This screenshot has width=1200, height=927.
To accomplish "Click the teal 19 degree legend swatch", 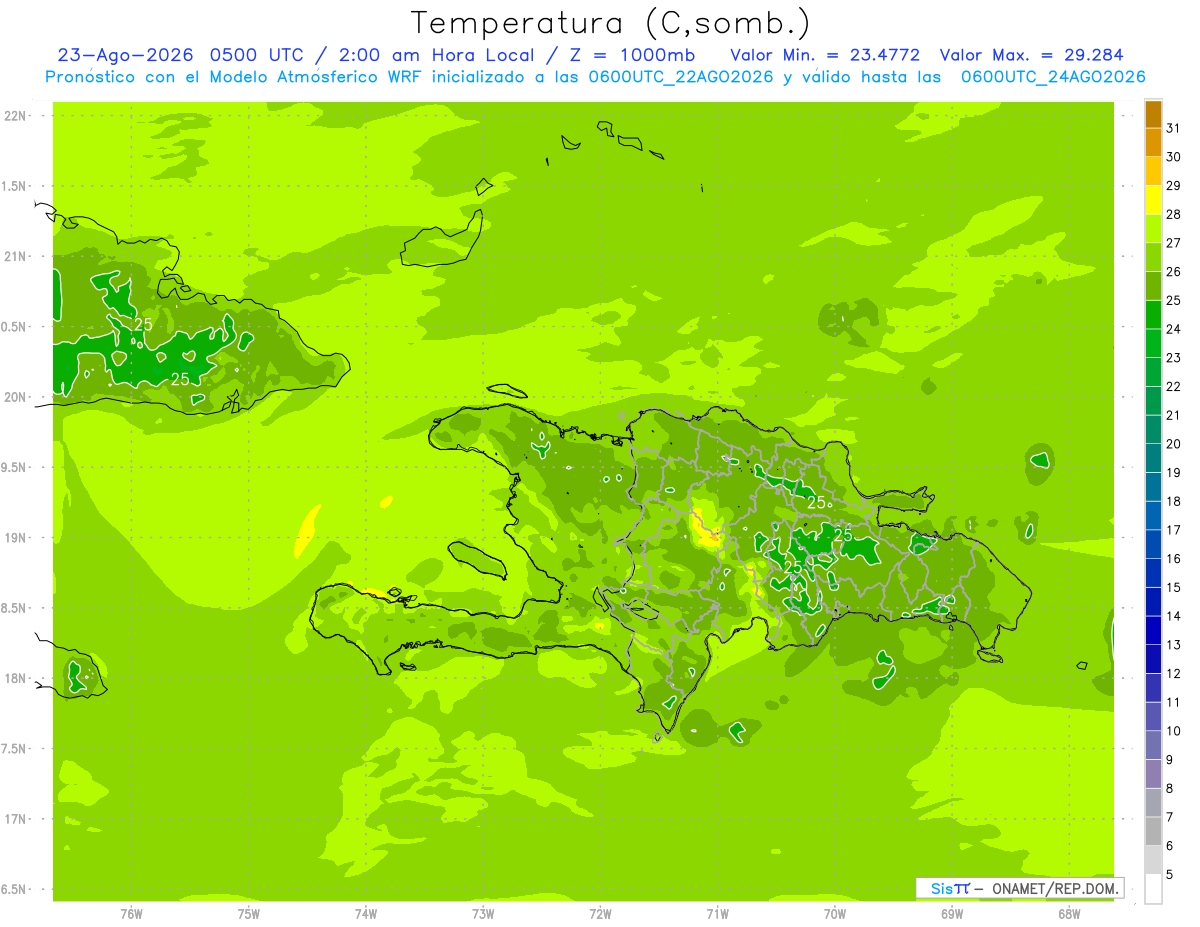I will (1153, 458).
